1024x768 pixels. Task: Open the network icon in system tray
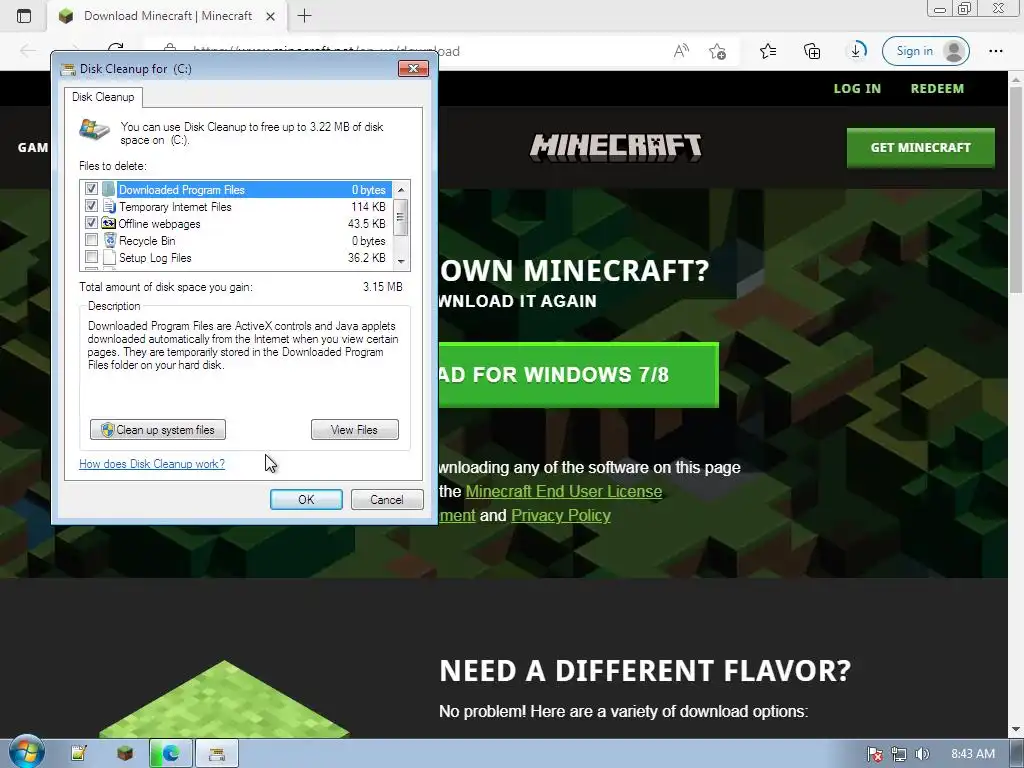pos(899,754)
